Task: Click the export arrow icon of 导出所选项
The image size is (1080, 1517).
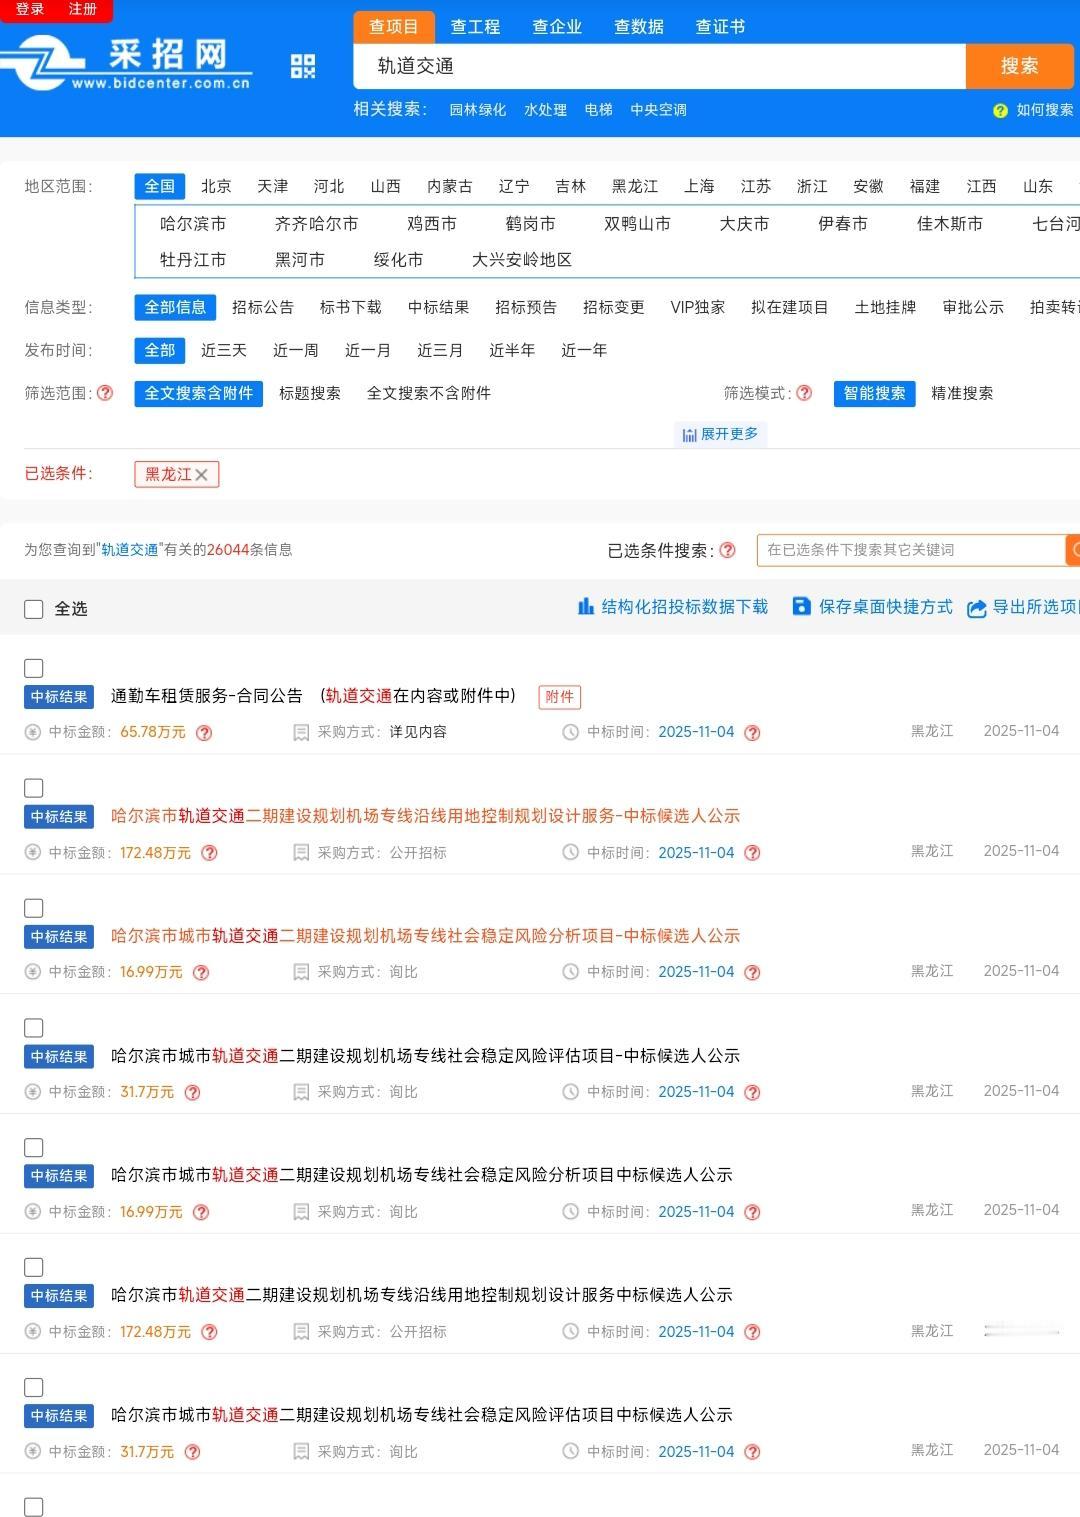Action: click(x=977, y=608)
